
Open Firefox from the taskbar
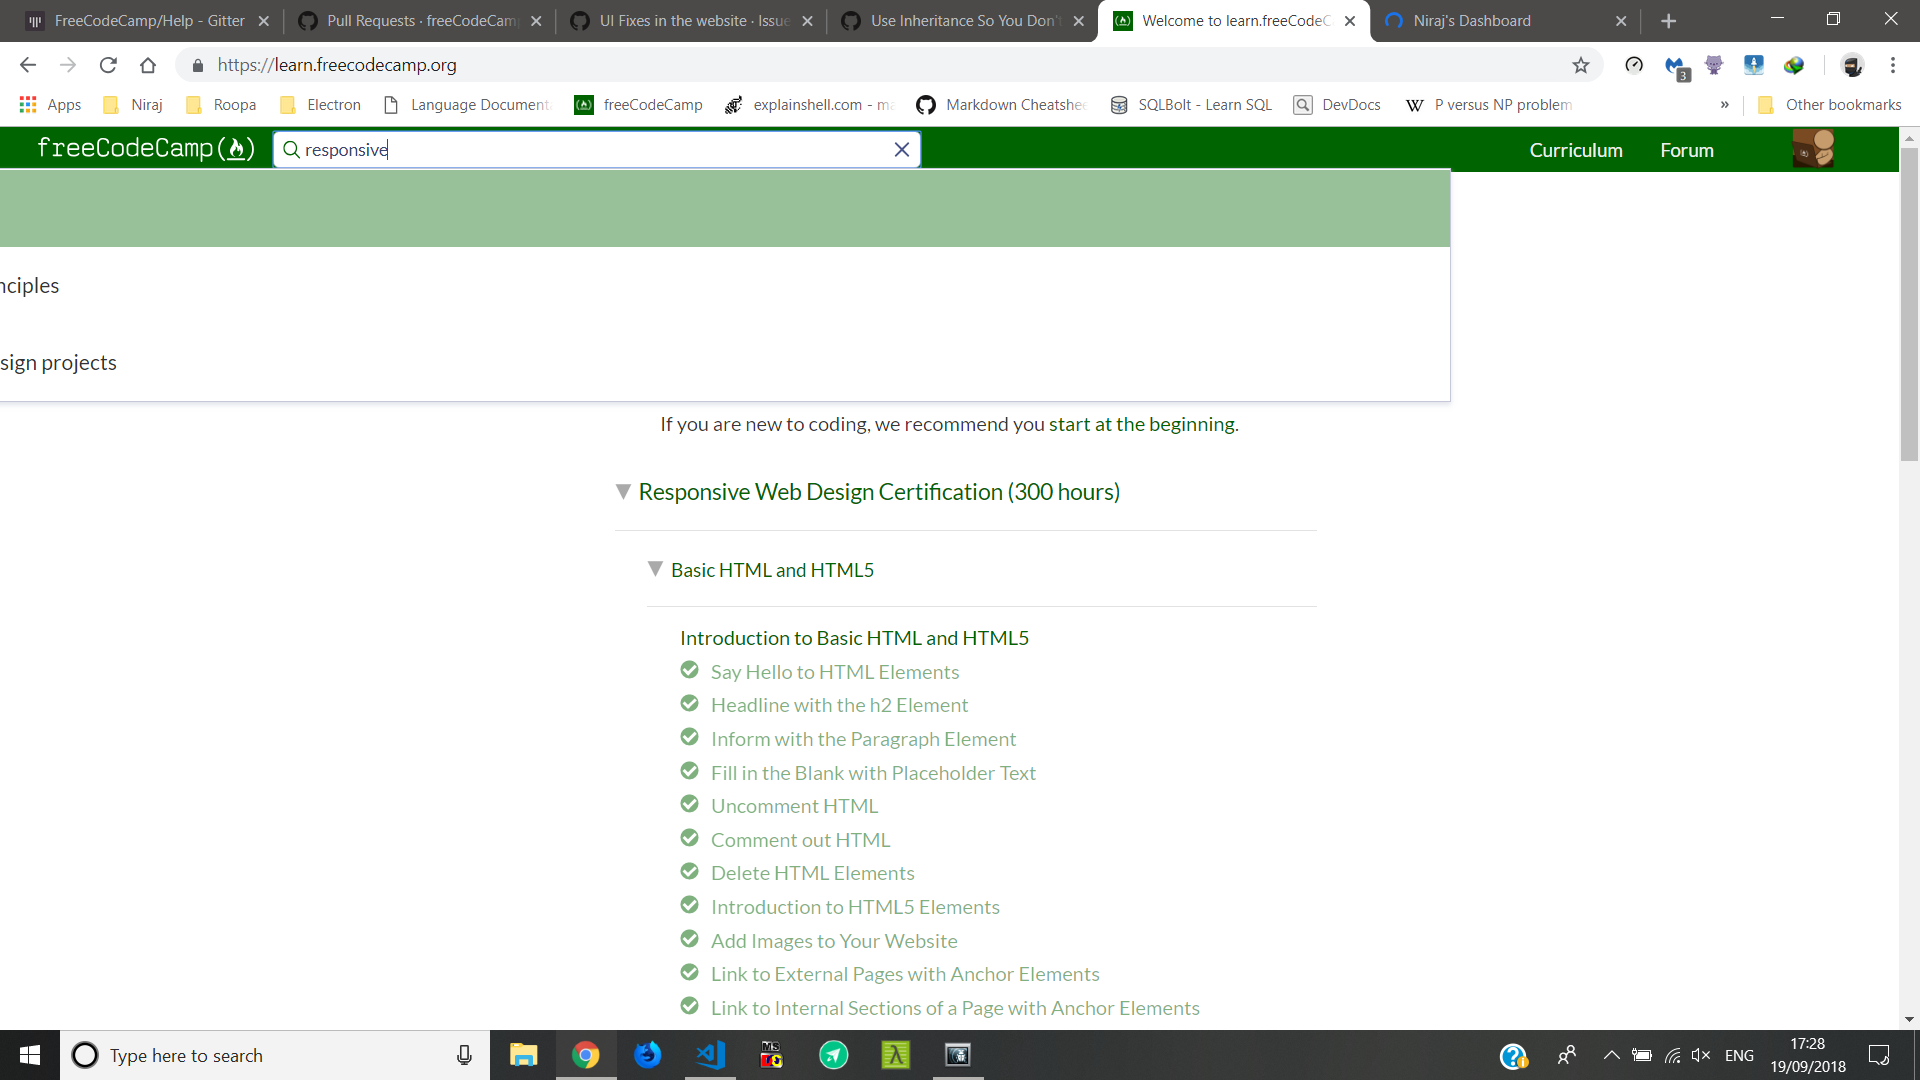point(648,1055)
